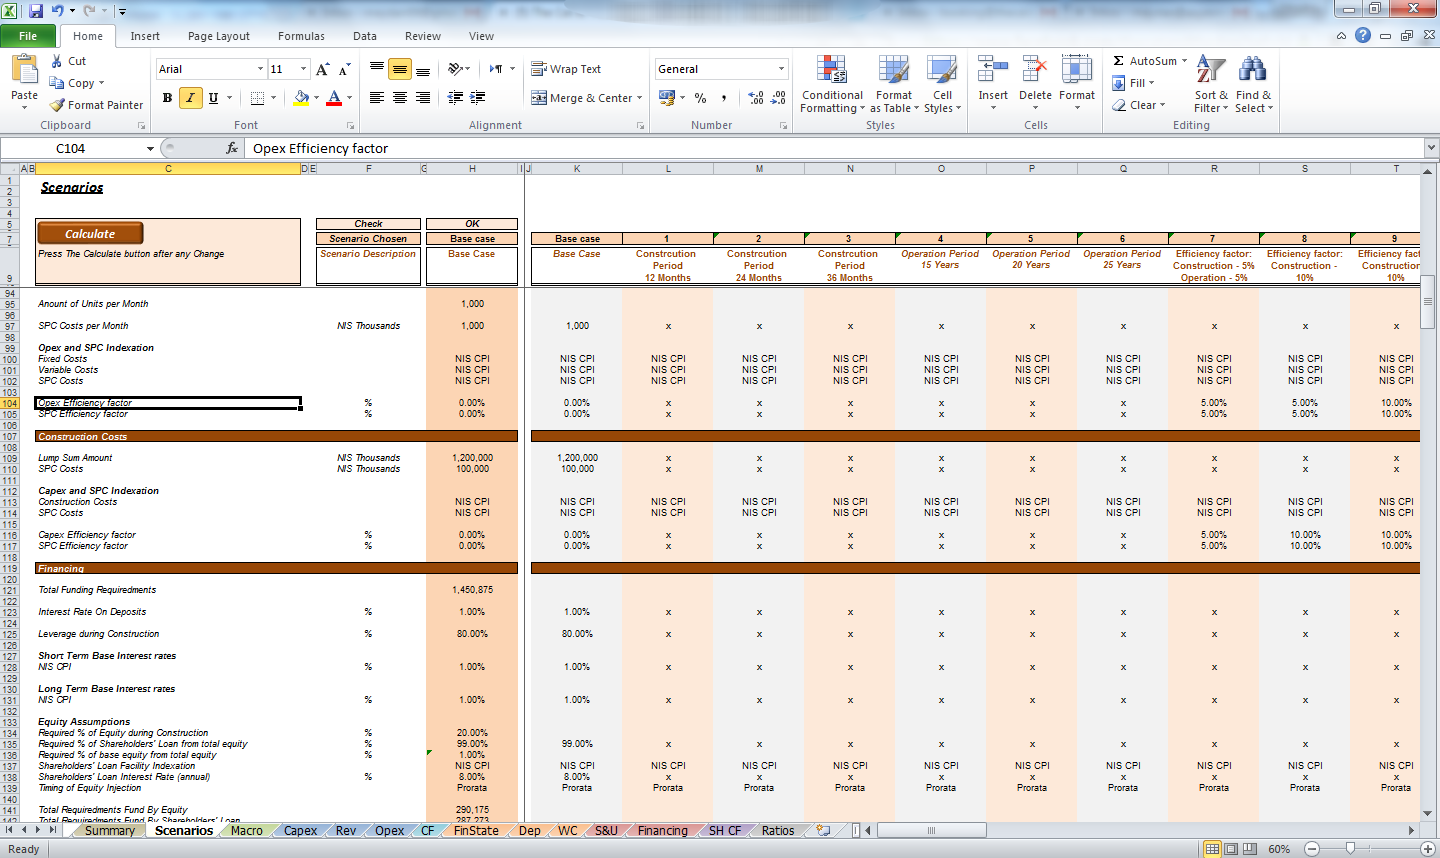Viewport: 1440px width, 858px height.
Task: Toggle Center horizontal alignment
Action: [400, 98]
